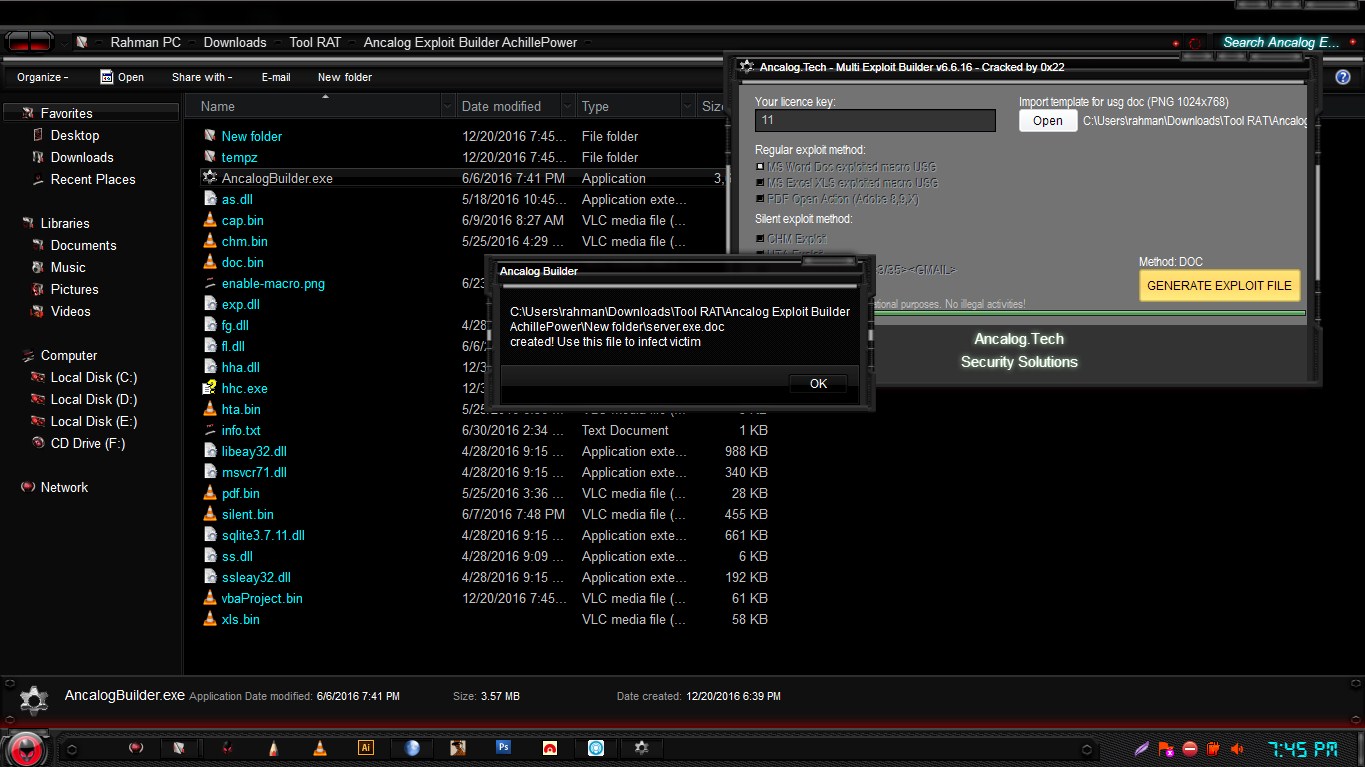Select Local Disk (D:) in navigation pane
This screenshot has width=1365, height=767.
[x=94, y=399]
